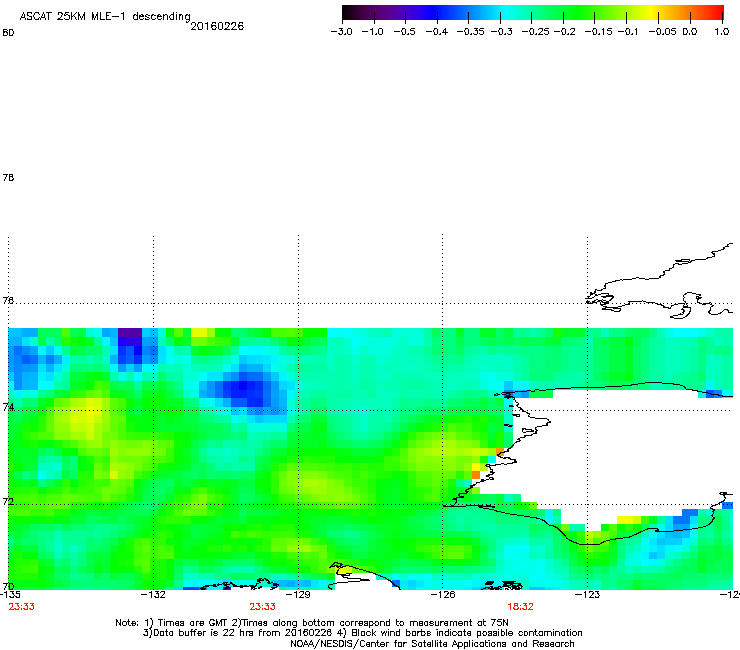This screenshot has height=650, width=740.
Task: Click the purple cell at the data's top edge
Action: pos(130,332)
